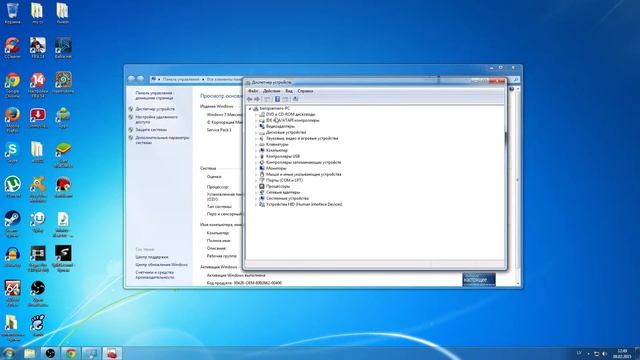This screenshot has height=360, width=640.
Task: Open the OBS taskbar button
Action: (50, 353)
